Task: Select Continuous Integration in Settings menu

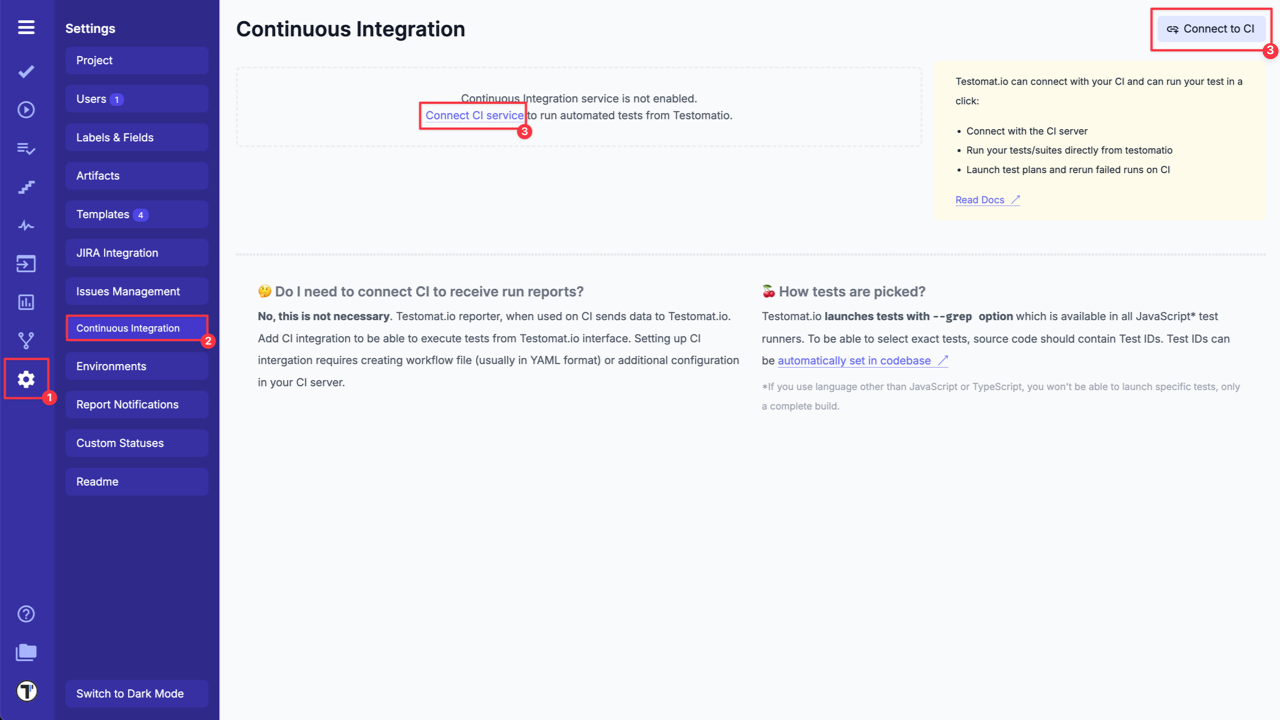Action: point(137,328)
